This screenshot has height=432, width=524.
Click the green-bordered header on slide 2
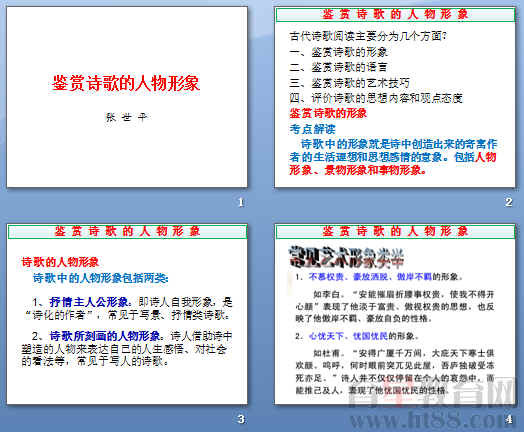pos(395,15)
